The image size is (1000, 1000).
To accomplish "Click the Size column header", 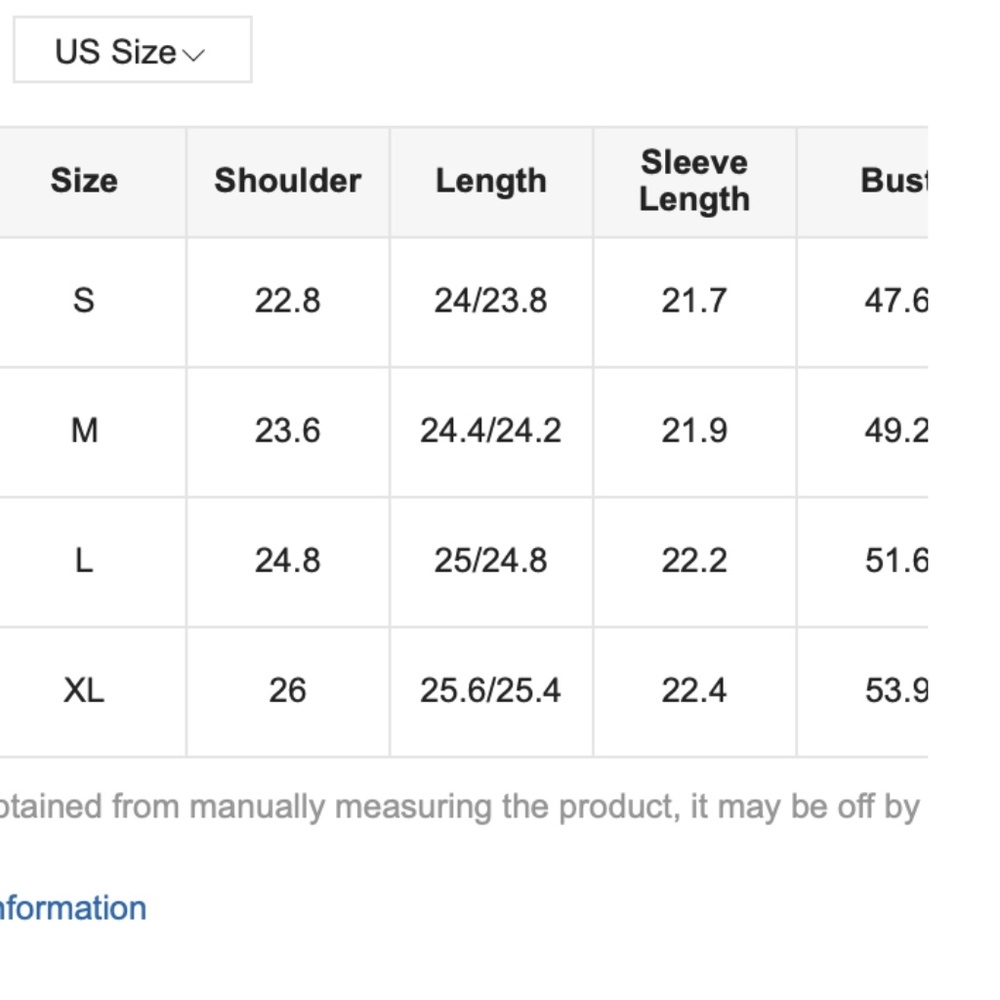I will pos(84,180).
